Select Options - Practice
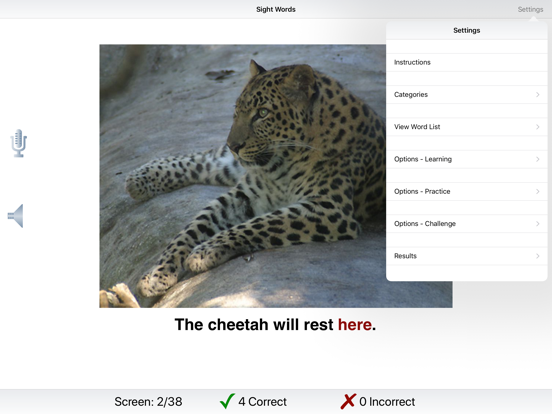This screenshot has height=414, width=552. tap(466, 192)
